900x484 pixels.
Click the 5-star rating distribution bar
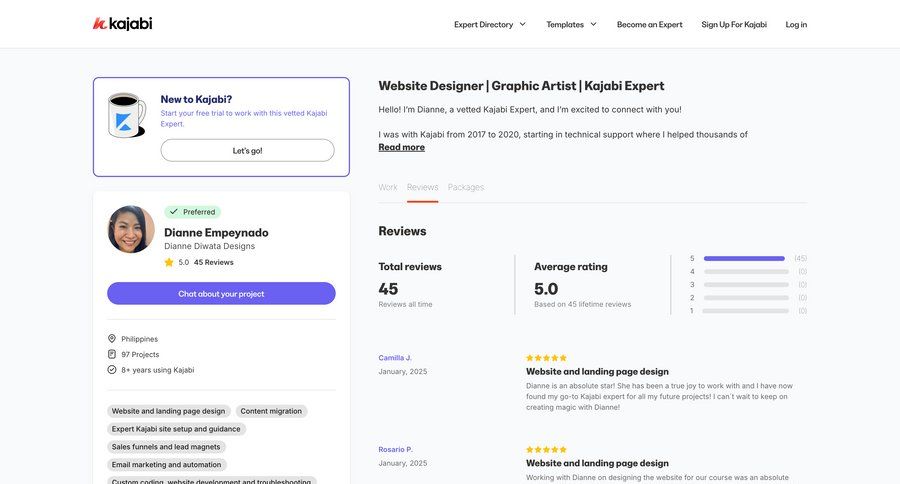pyautogui.click(x=744, y=258)
